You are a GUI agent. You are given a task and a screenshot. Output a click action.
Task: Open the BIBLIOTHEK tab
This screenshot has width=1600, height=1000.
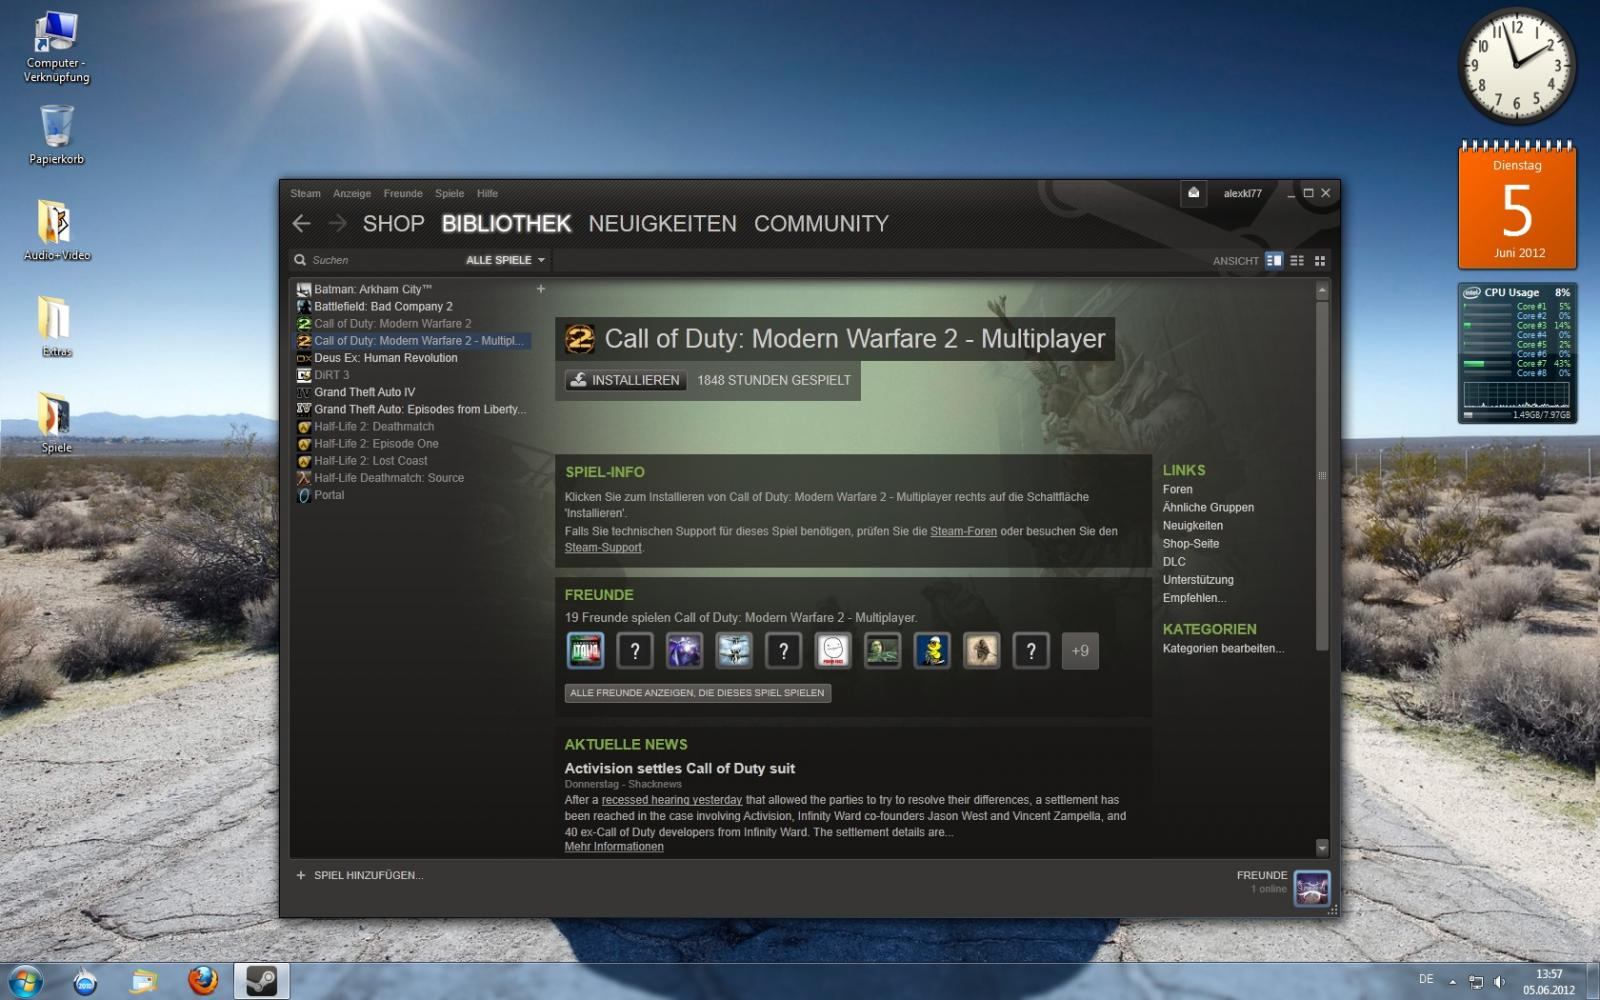click(506, 224)
